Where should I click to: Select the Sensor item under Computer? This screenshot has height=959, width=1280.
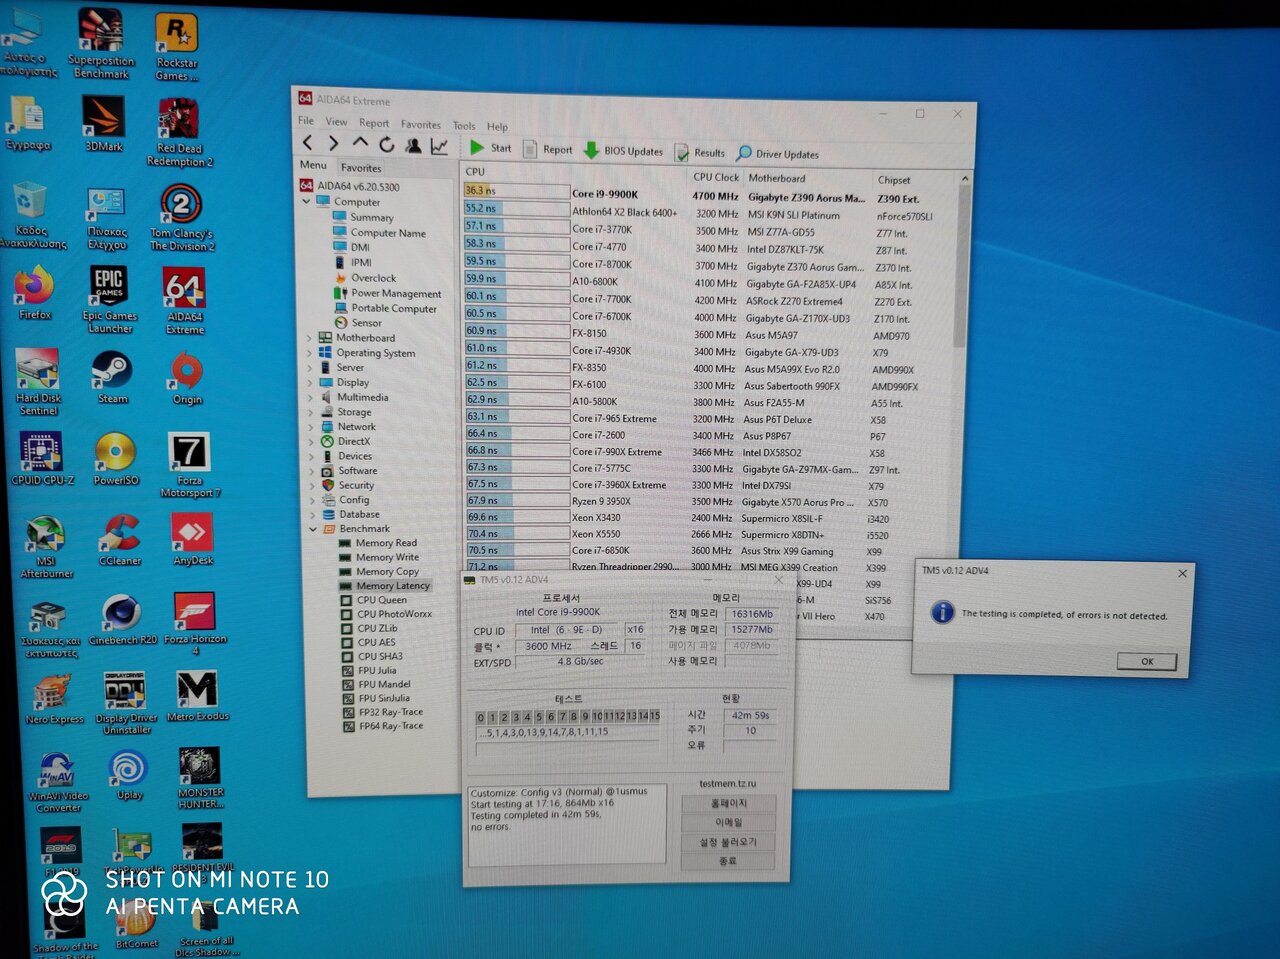pyautogui.click(x=366, y=323)
